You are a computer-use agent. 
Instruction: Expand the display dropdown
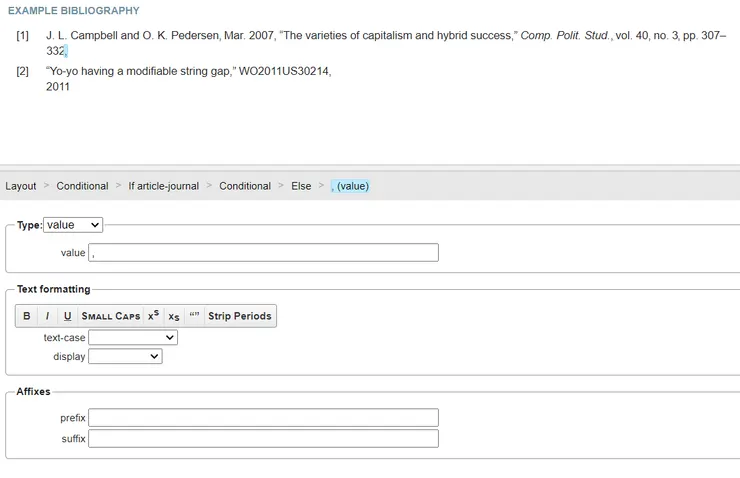(125, 356)
